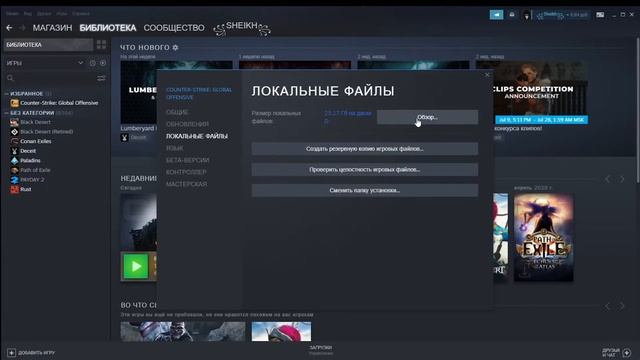This screenshot has width=640, height=360.
Task: Open the Справка menu in the menu bar
Action: coord(81,13)
